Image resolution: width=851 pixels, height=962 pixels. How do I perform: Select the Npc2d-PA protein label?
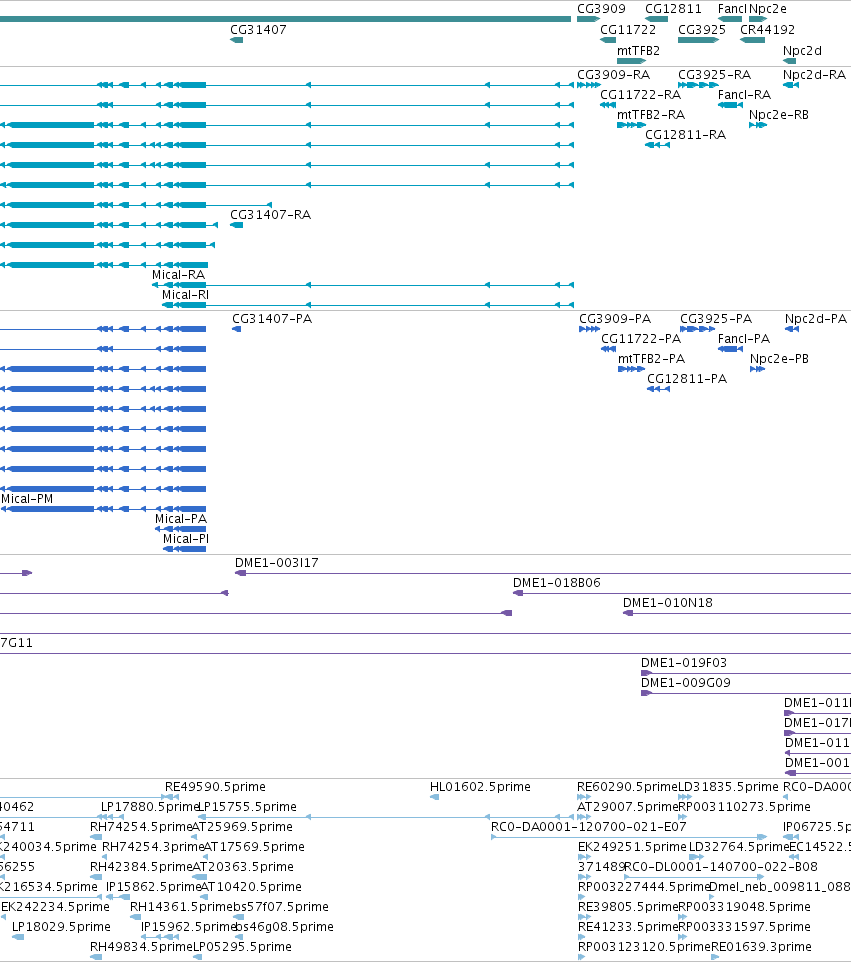click(x=815, y=319)
